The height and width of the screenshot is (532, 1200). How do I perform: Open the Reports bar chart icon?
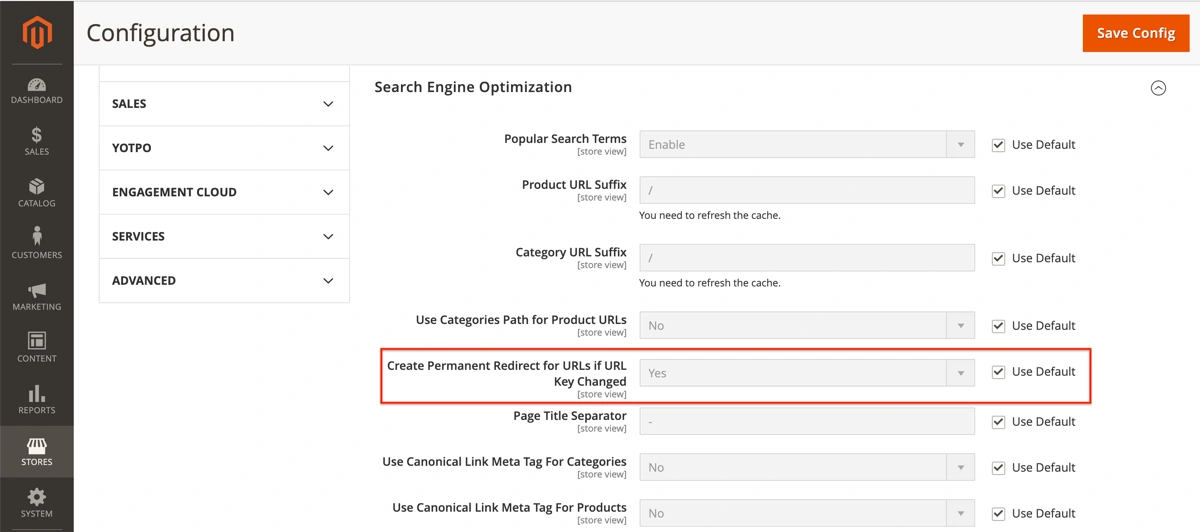37,394
